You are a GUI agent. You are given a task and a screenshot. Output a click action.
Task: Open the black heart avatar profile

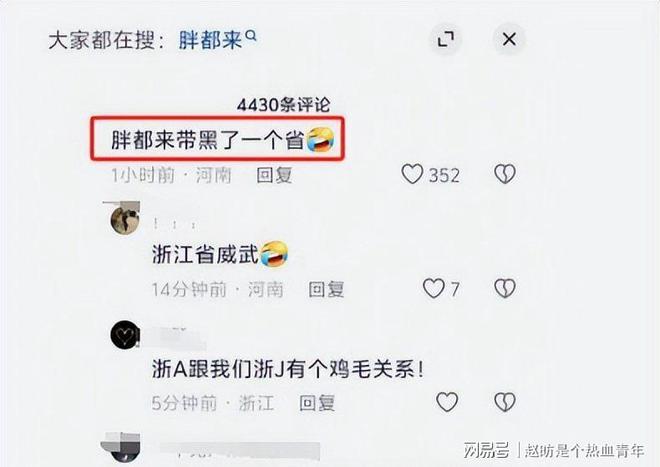[125, 335]
